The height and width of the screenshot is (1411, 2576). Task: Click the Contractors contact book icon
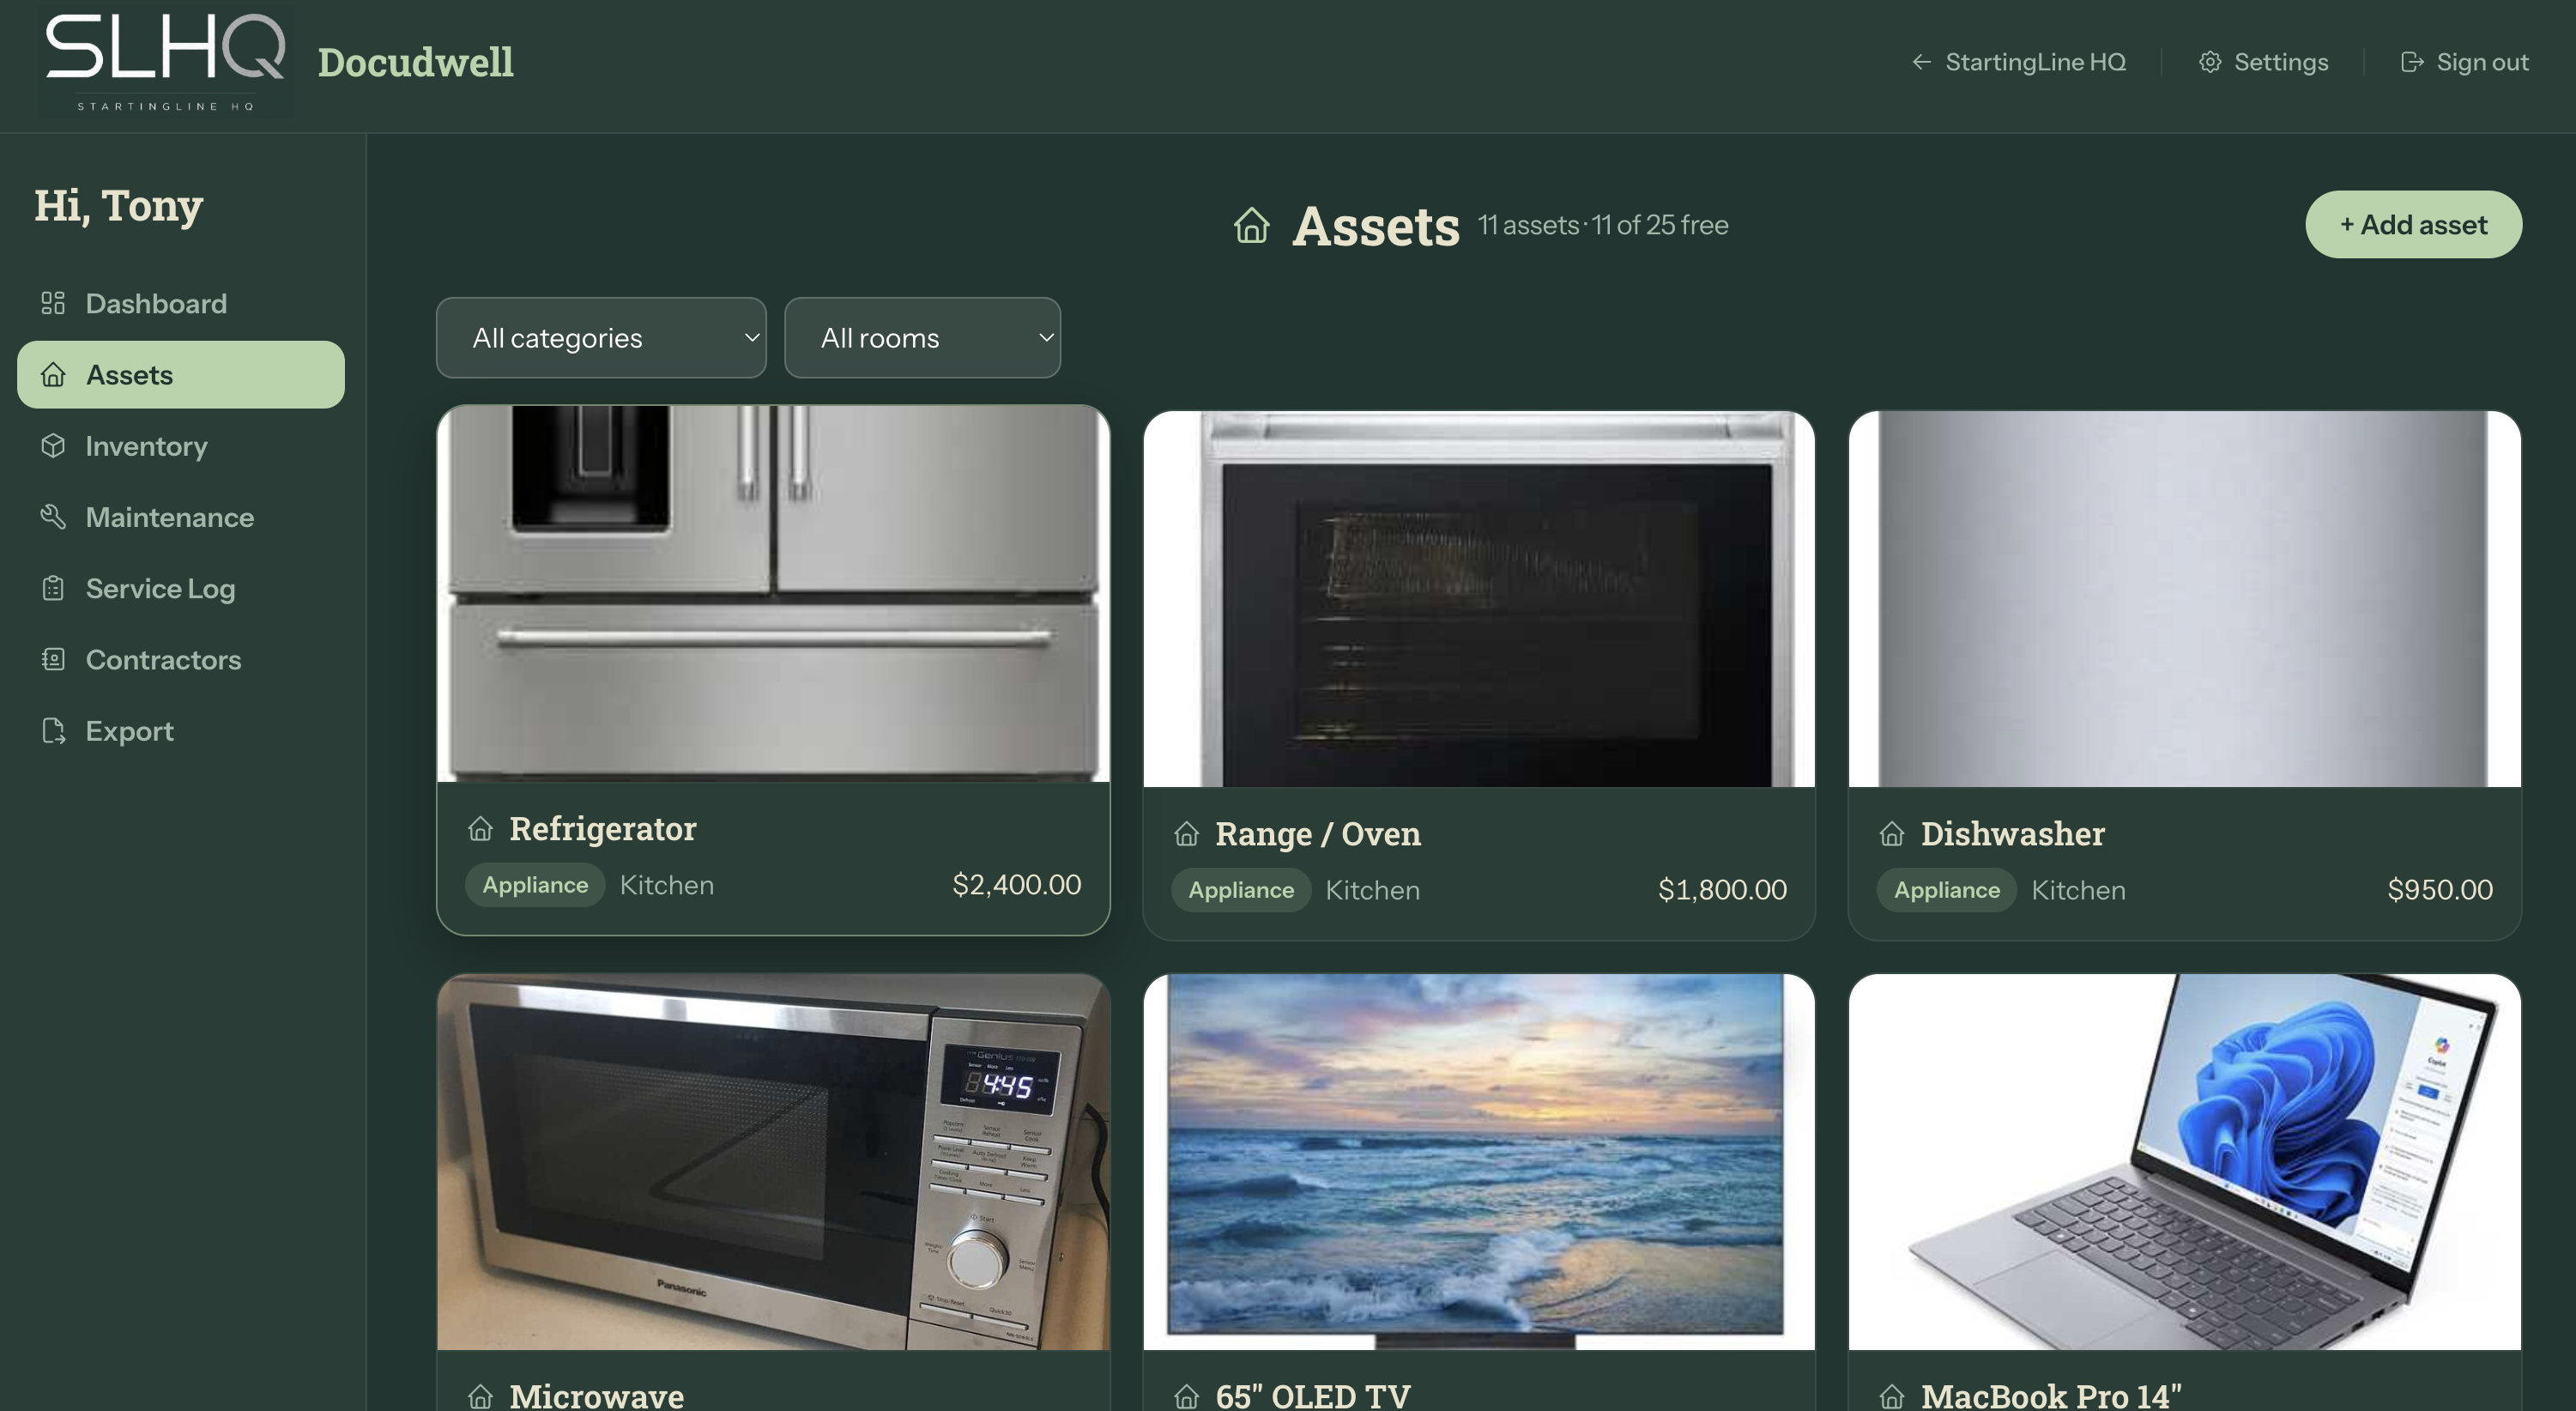point(53,659)
